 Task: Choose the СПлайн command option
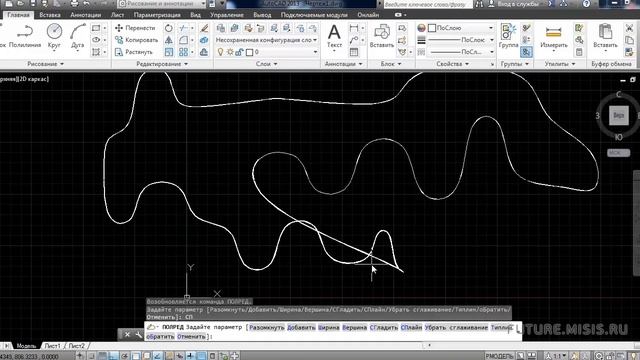click(411, 327)
